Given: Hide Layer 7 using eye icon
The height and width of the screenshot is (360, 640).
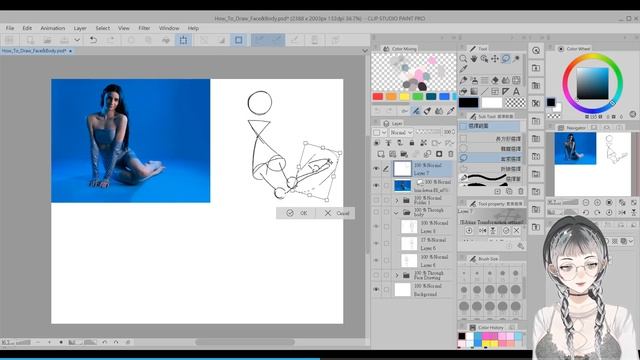Looking at the screenshot, I should tap(376, 169).
